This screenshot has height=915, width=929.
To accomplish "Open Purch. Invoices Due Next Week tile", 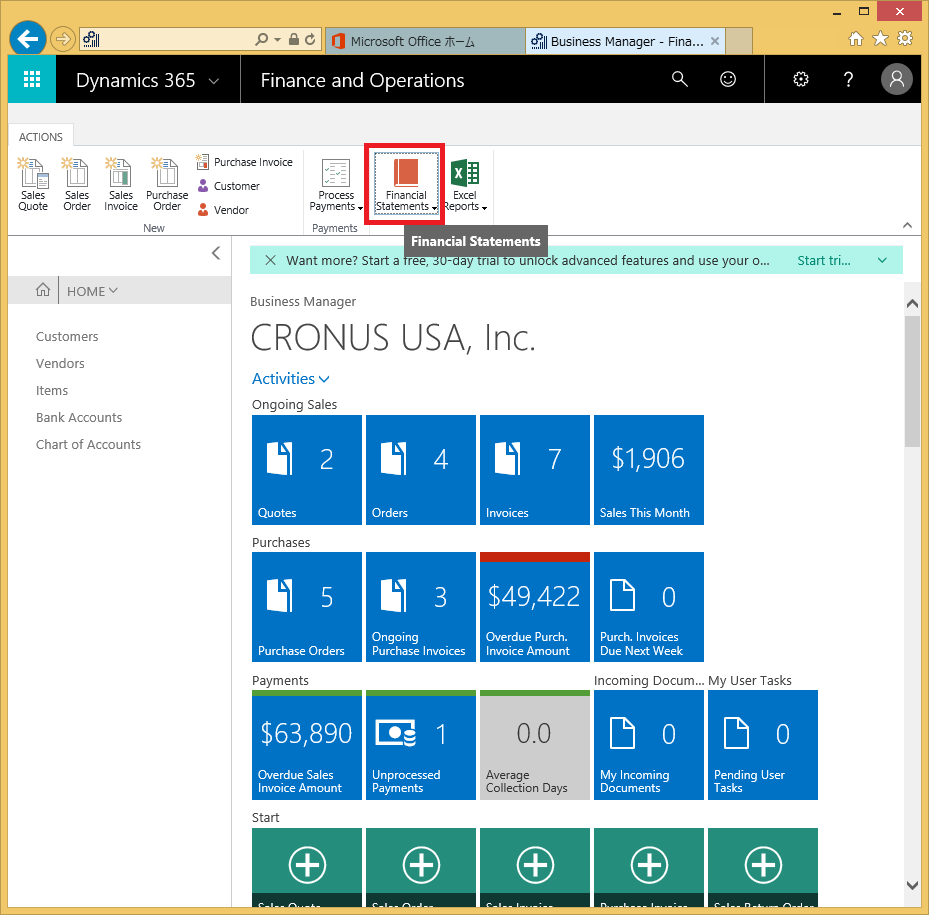I will (649, 607).
